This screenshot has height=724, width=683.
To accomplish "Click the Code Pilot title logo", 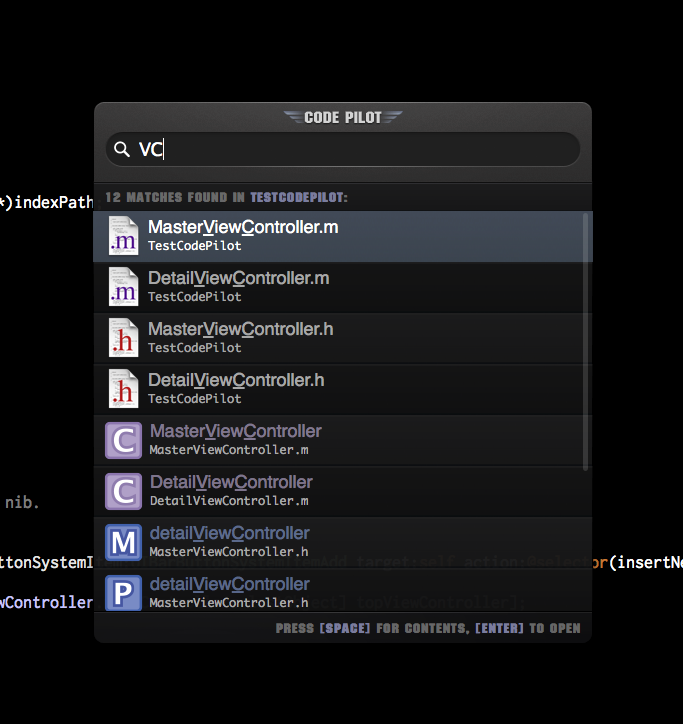I will (x=343, y=117).
